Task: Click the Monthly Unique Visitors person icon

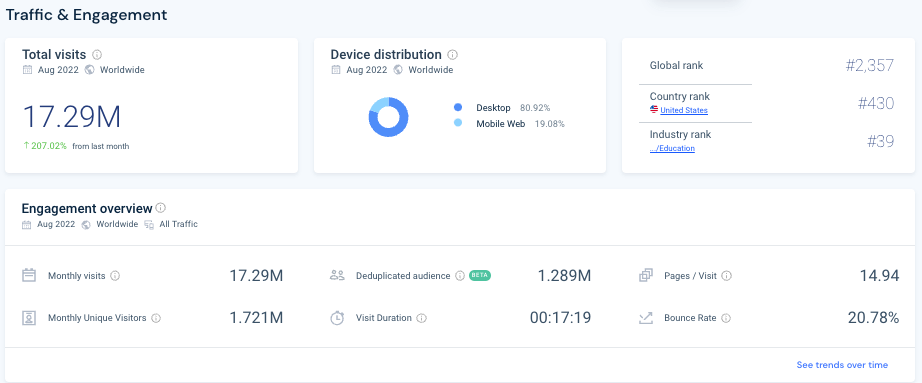Action: 29,318
